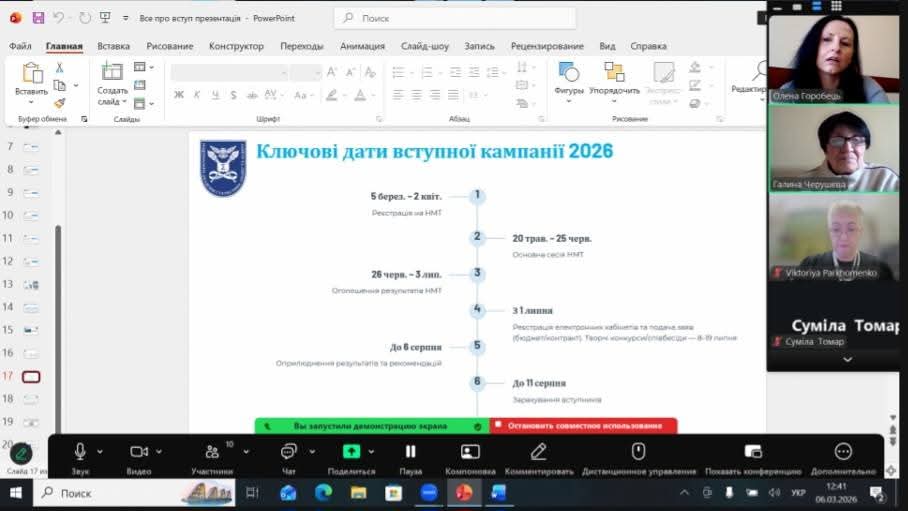
Task: Click Остановить совместное использование button
Action: pos(584,426)
